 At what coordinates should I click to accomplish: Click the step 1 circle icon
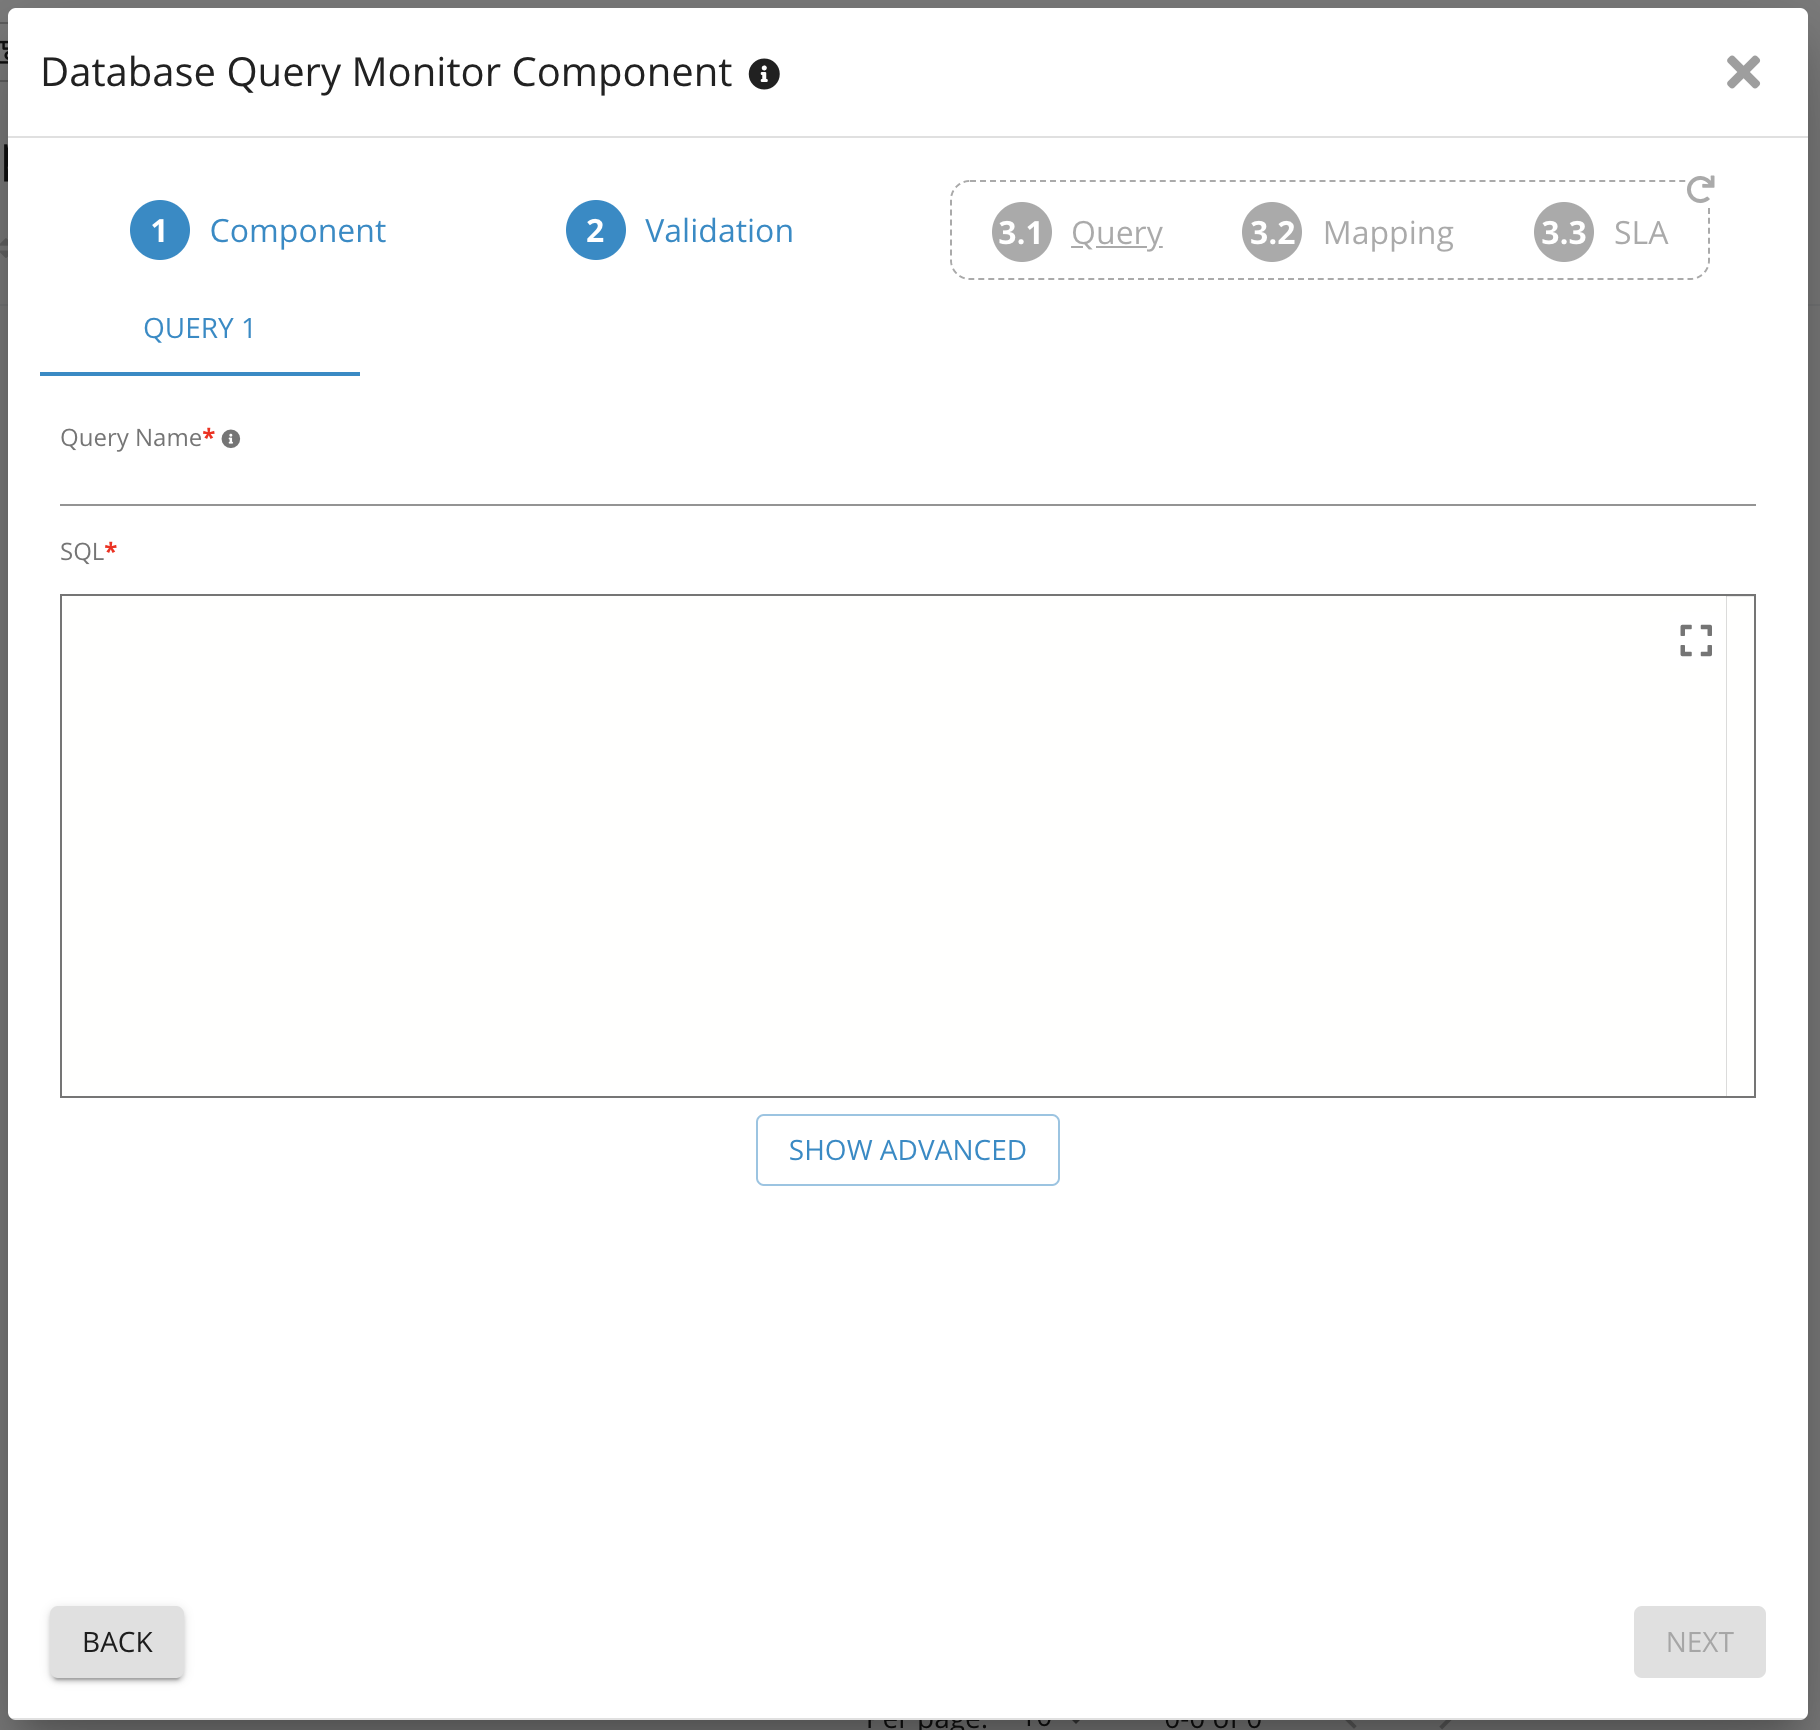[159, 231]
